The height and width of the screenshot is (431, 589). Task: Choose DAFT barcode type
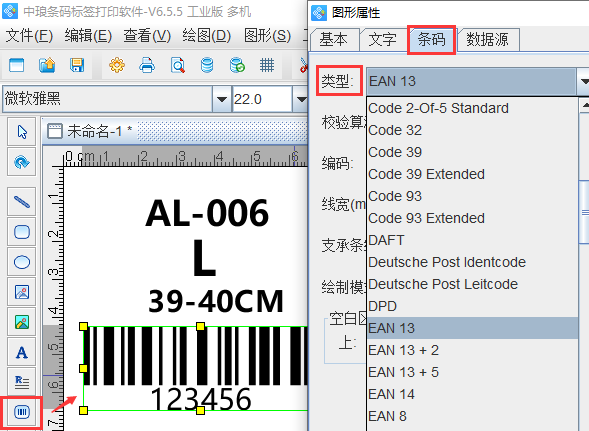[x=472, y=240]
